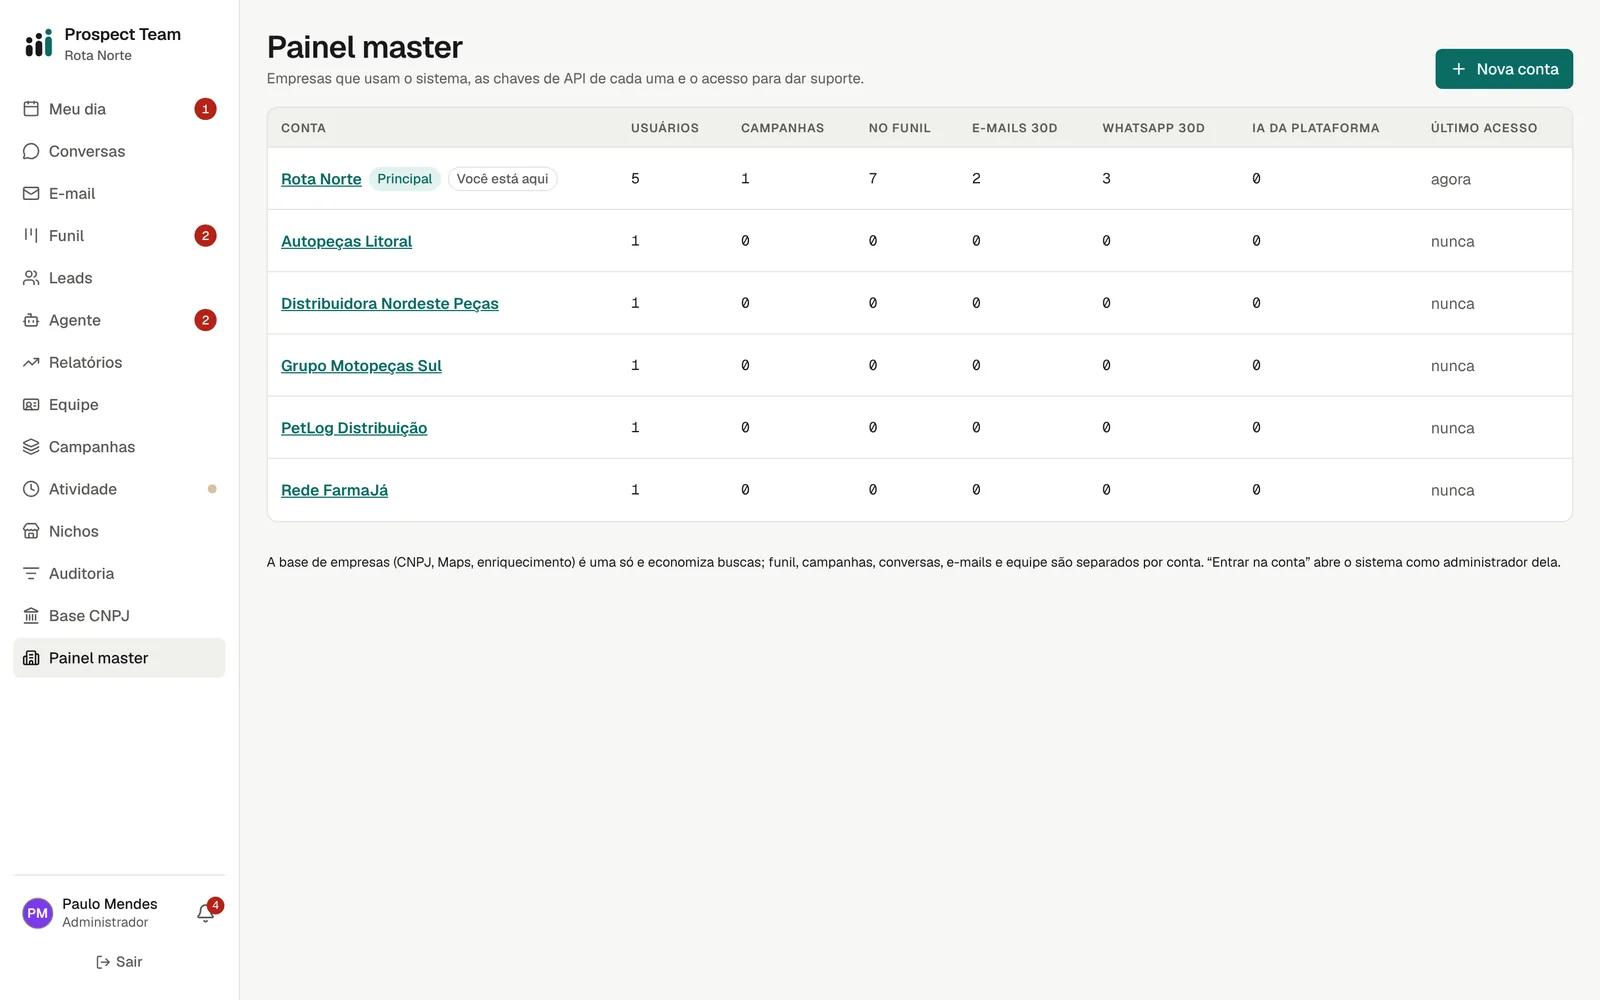Click the Principal badge on Rota Norte
This screenshot has width=1600, height=1000.
pos(405,179)
